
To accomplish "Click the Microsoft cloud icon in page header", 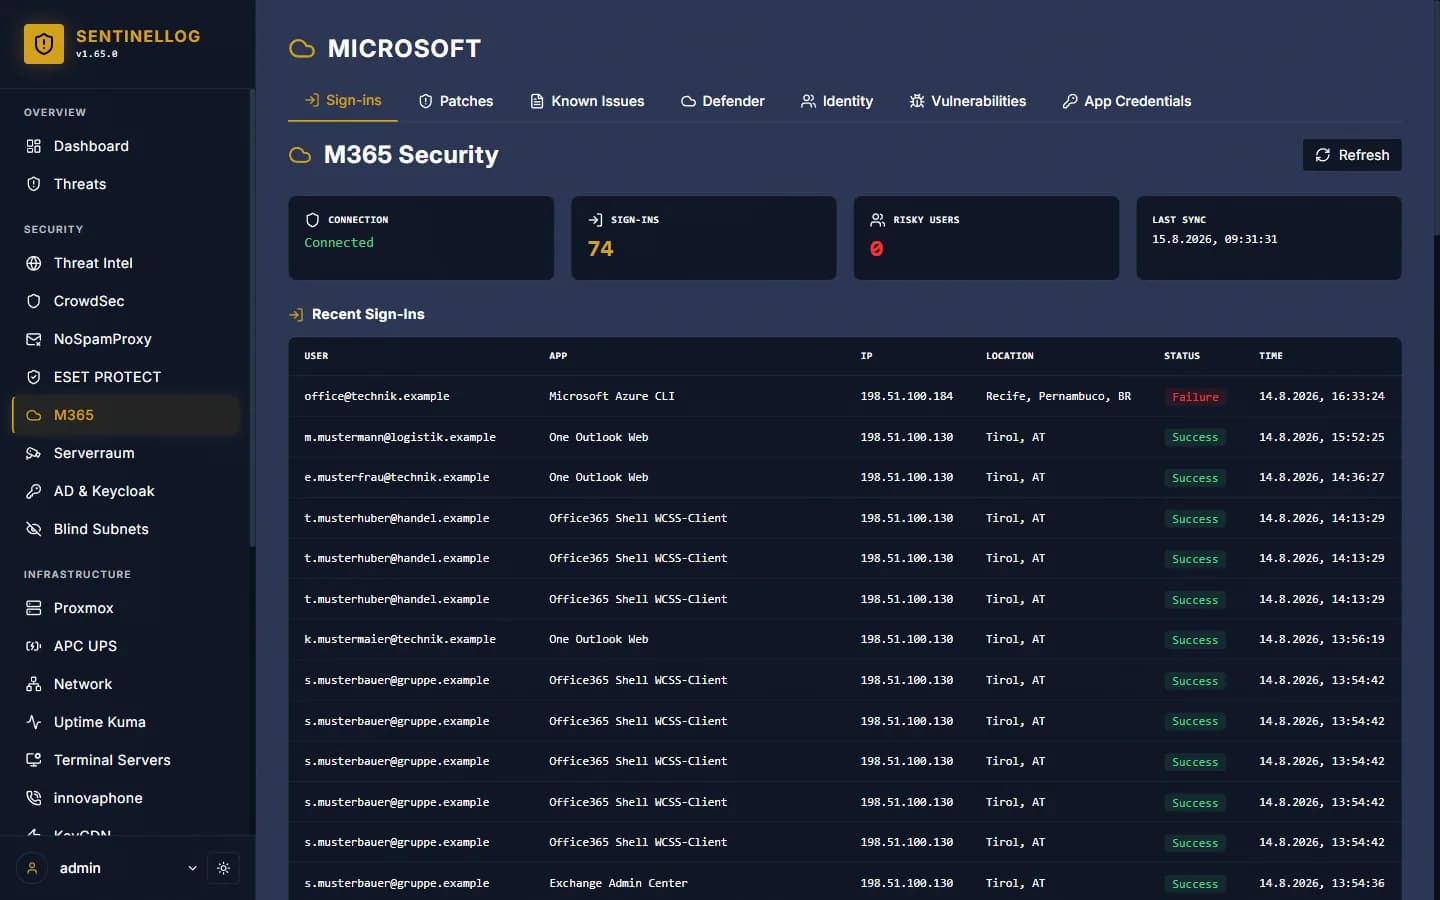I will [302, 48].
